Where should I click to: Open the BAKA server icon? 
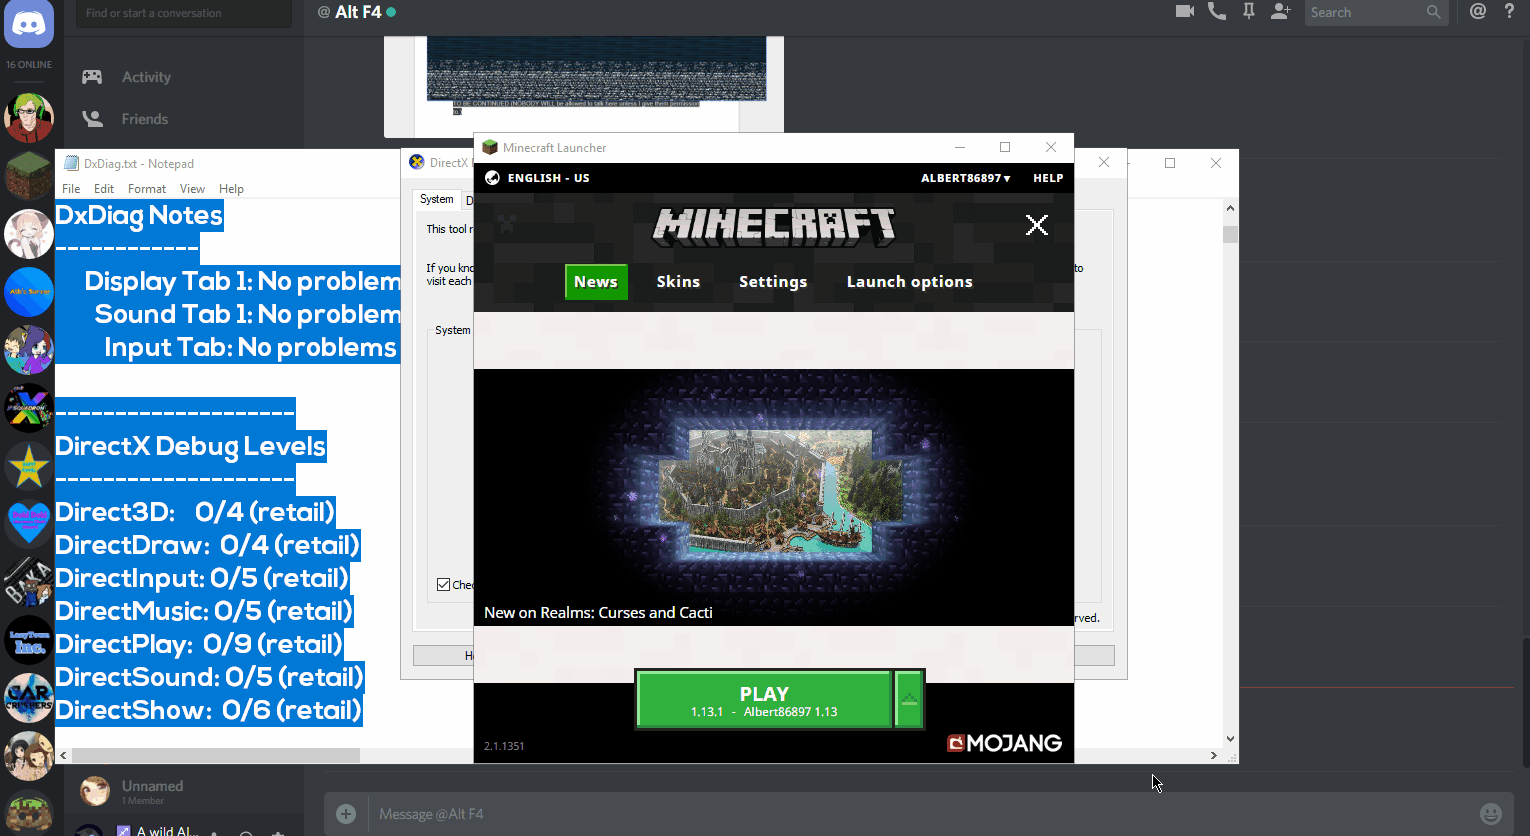[29, 582]
